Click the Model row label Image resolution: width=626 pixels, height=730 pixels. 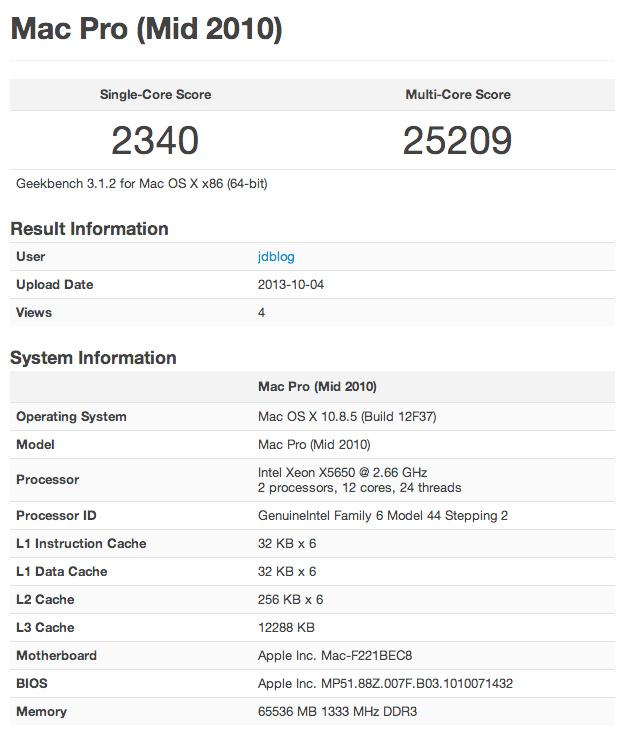click(35, 445)
